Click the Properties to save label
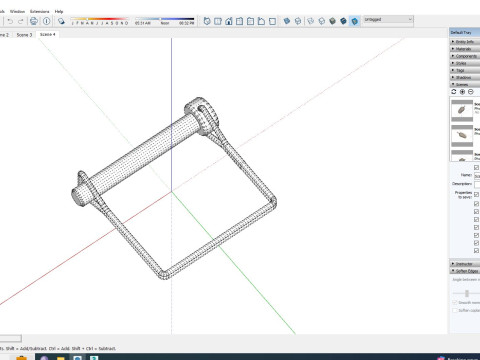The height and width of the screenshot is (360, 480). 463,195
